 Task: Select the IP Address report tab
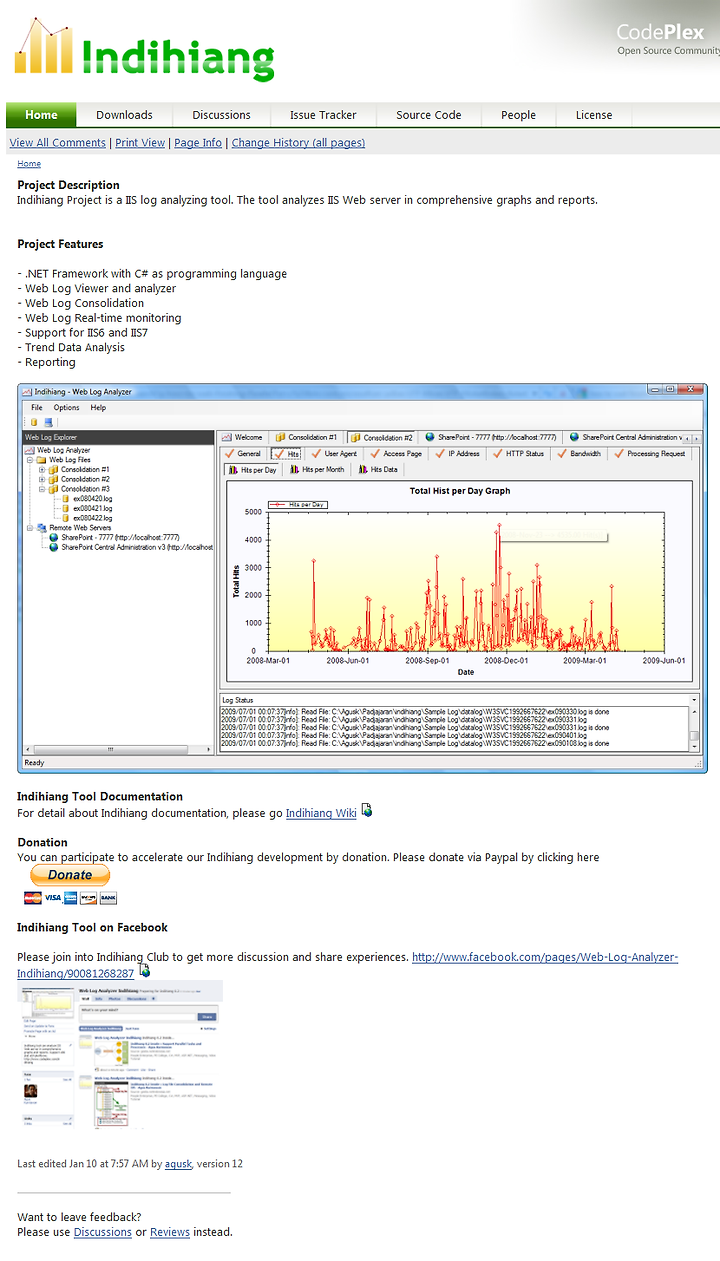click(x=458, y=454)
